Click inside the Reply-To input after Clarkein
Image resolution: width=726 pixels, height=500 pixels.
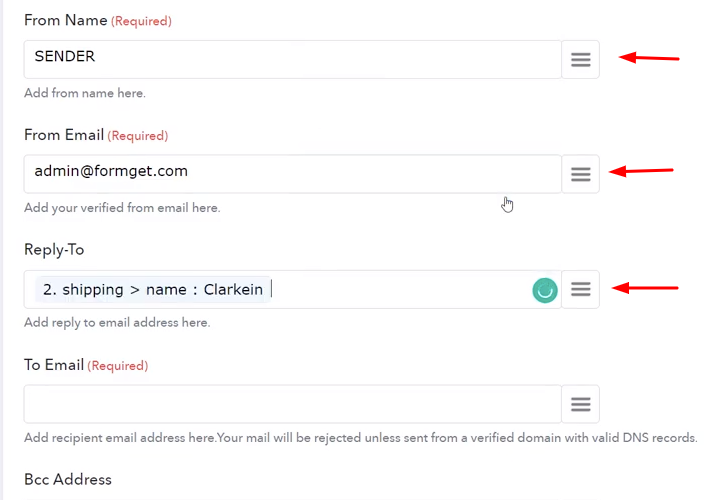click(398, 289)
